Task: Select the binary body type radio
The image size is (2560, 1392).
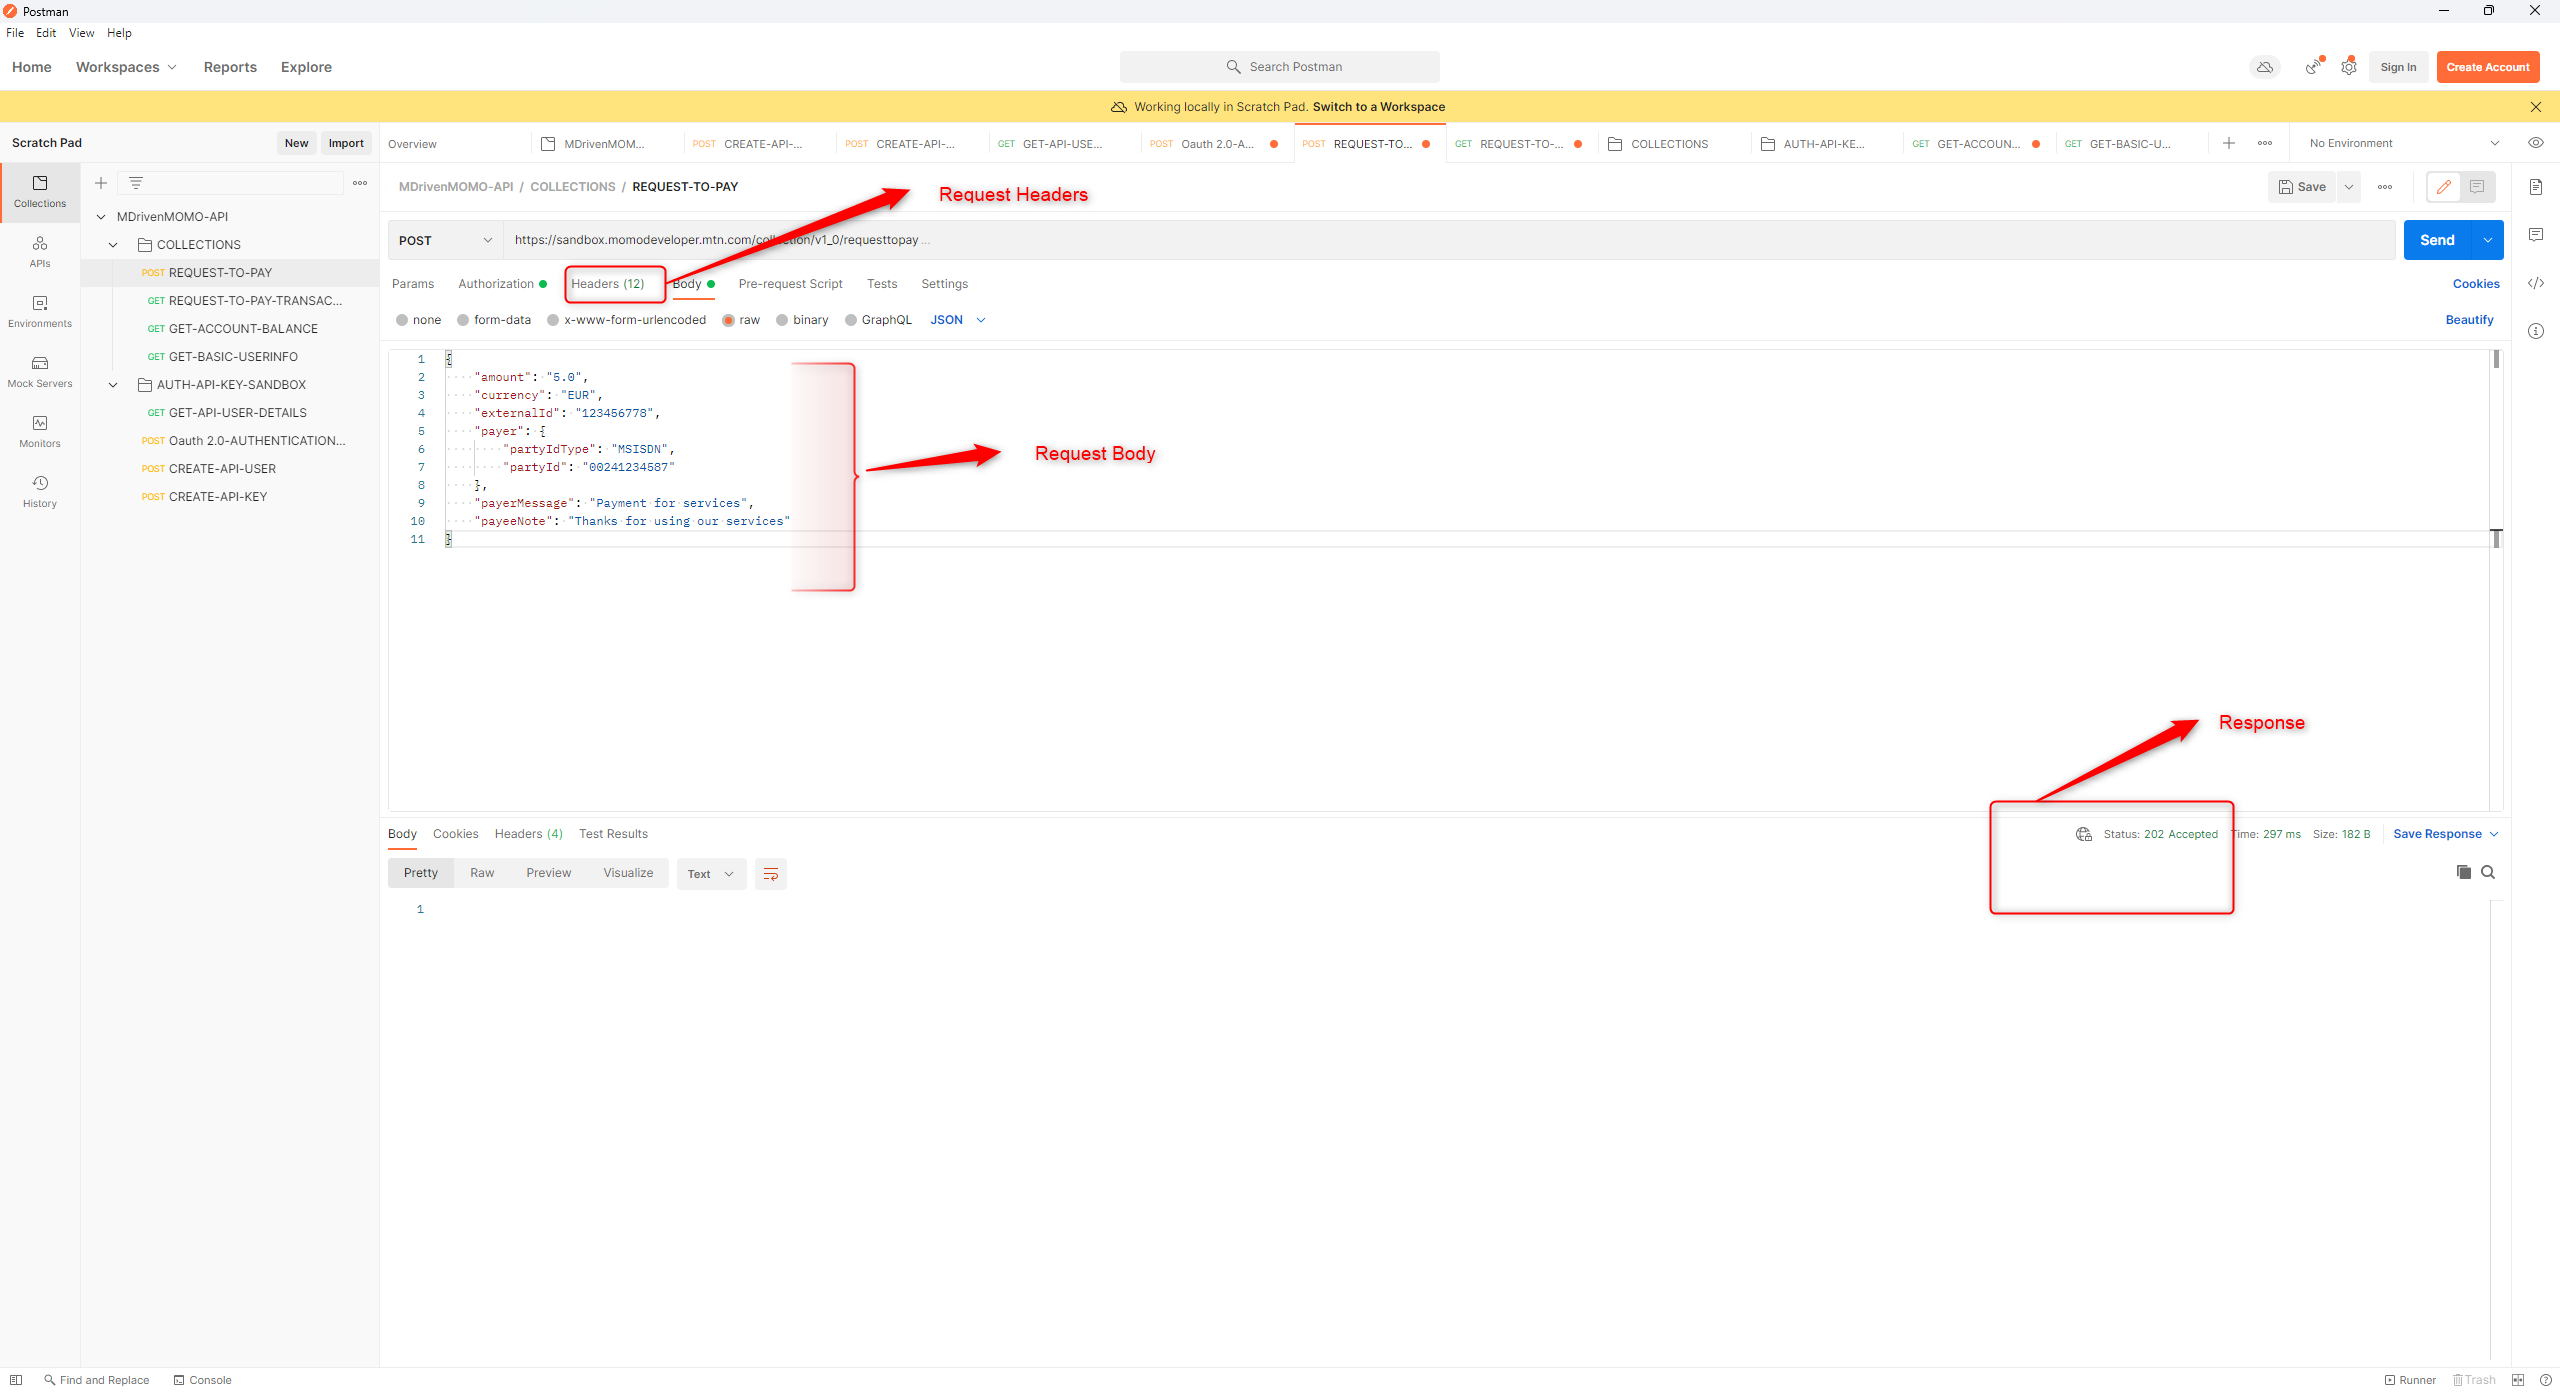Action: (x=782, y=320)
